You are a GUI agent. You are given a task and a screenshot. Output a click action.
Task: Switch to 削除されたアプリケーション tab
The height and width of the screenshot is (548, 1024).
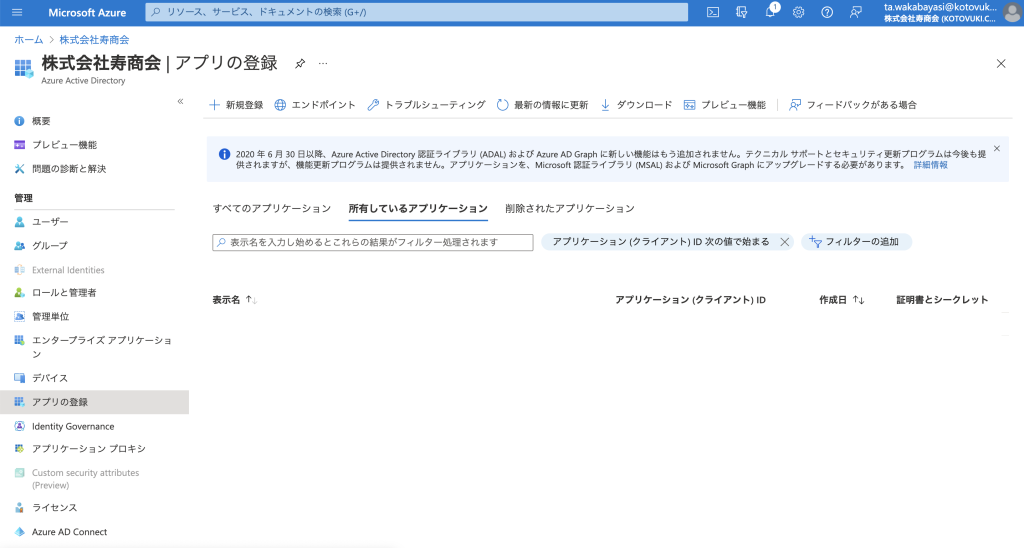pos(569,208)
